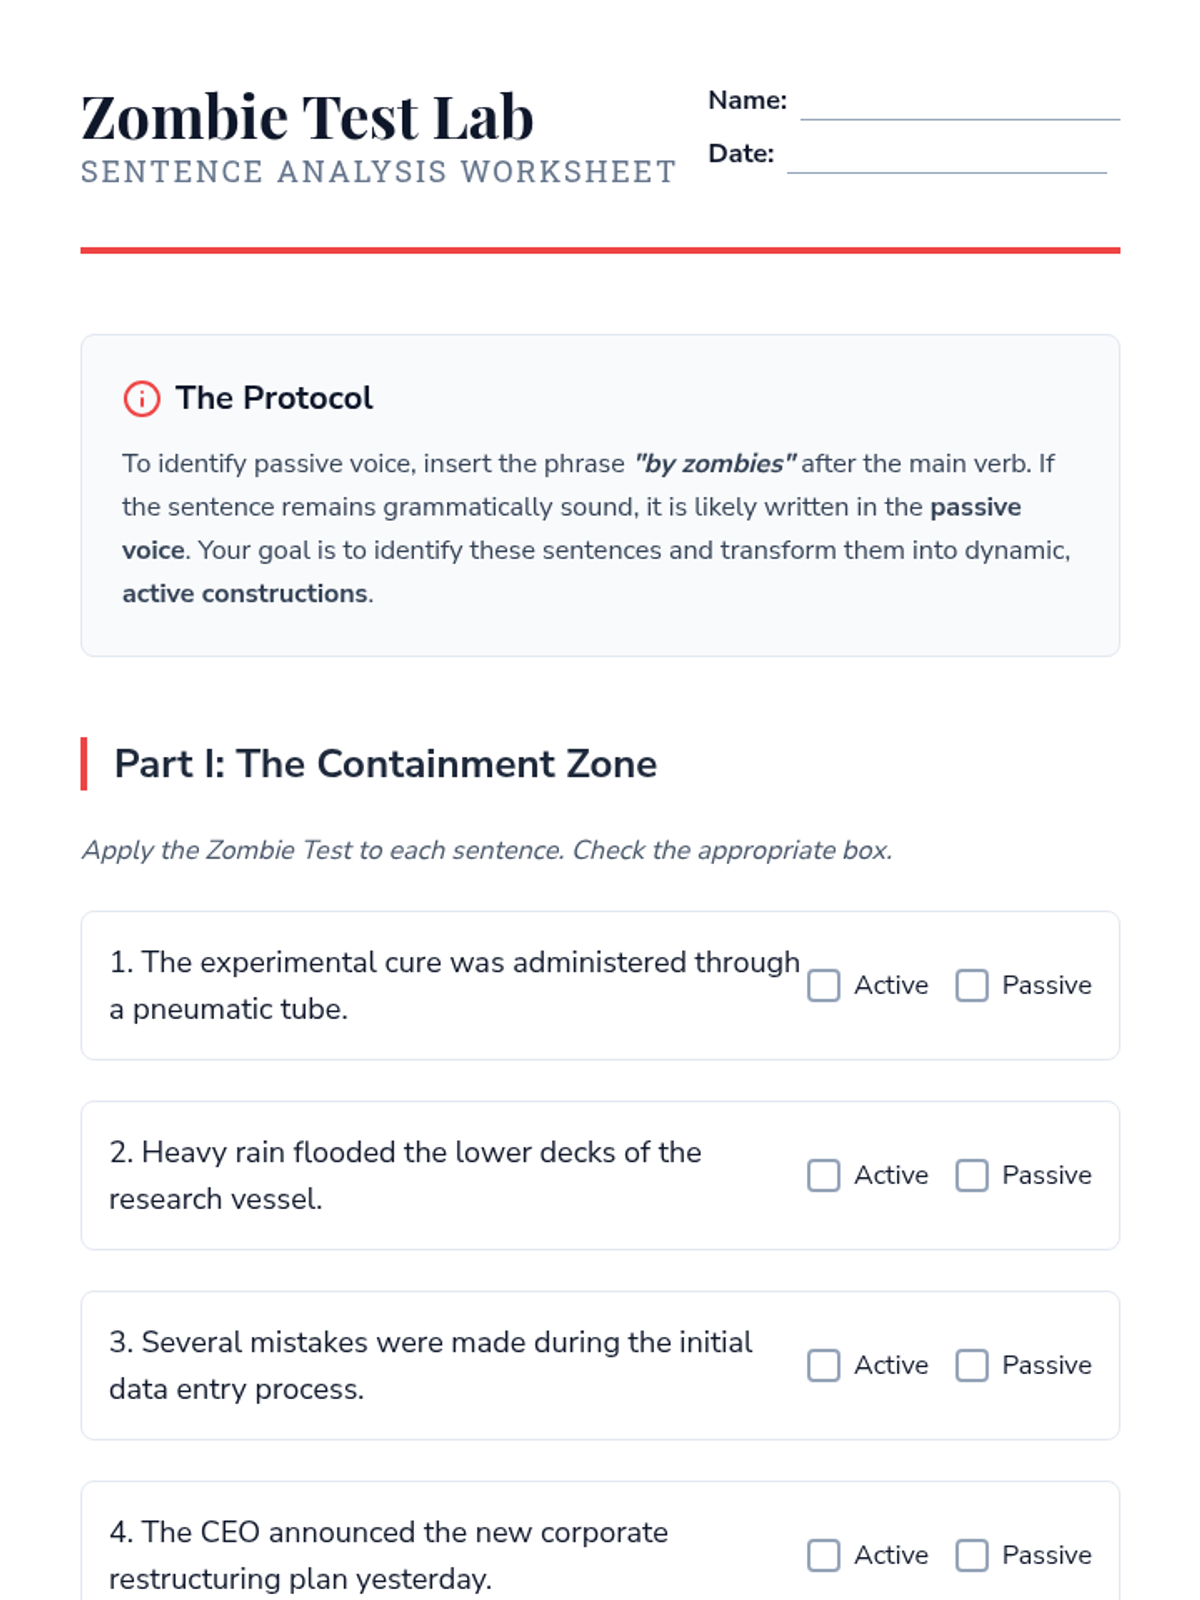
Task: Check Passive for sentence 1
Action: (x=971, y=985)
